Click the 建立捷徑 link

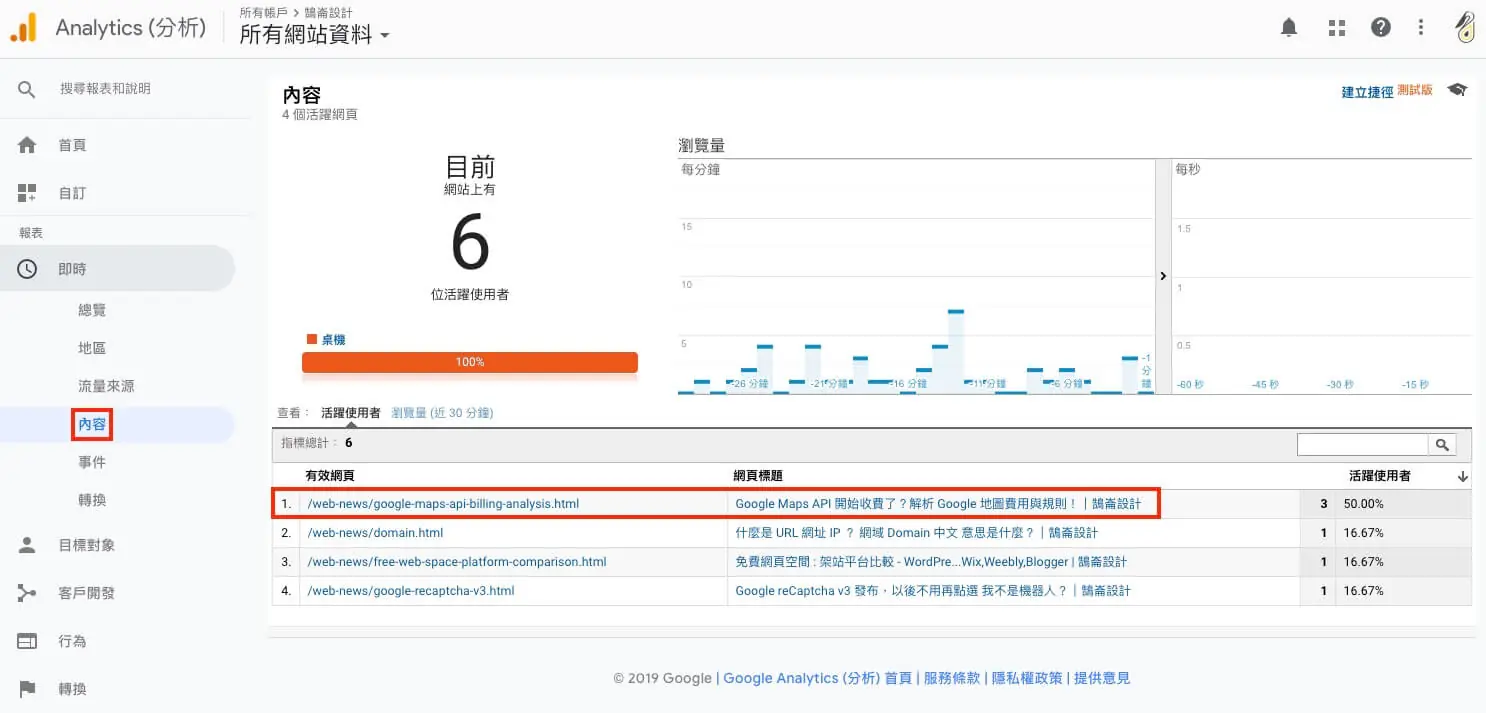pyautogui.click(x=1367, y=92)
